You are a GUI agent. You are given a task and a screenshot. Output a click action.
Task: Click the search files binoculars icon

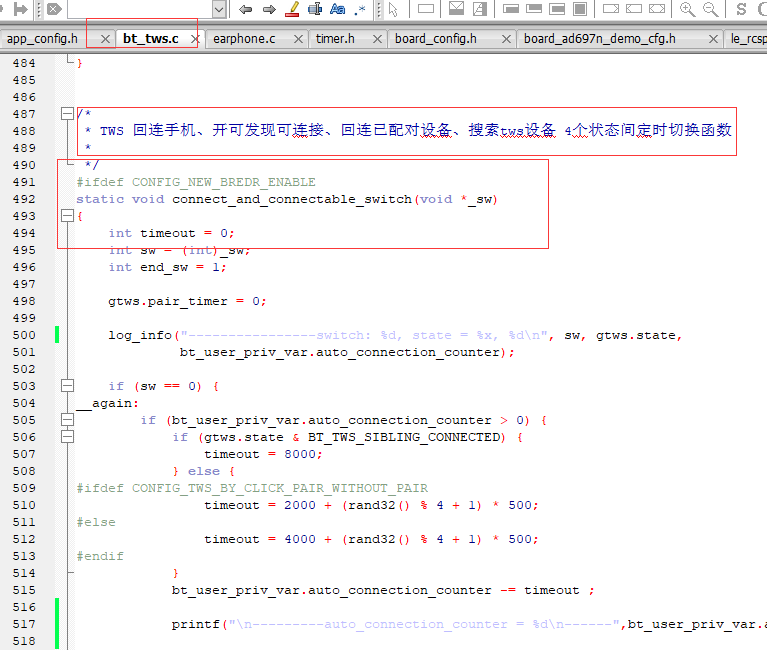(315, 9)
